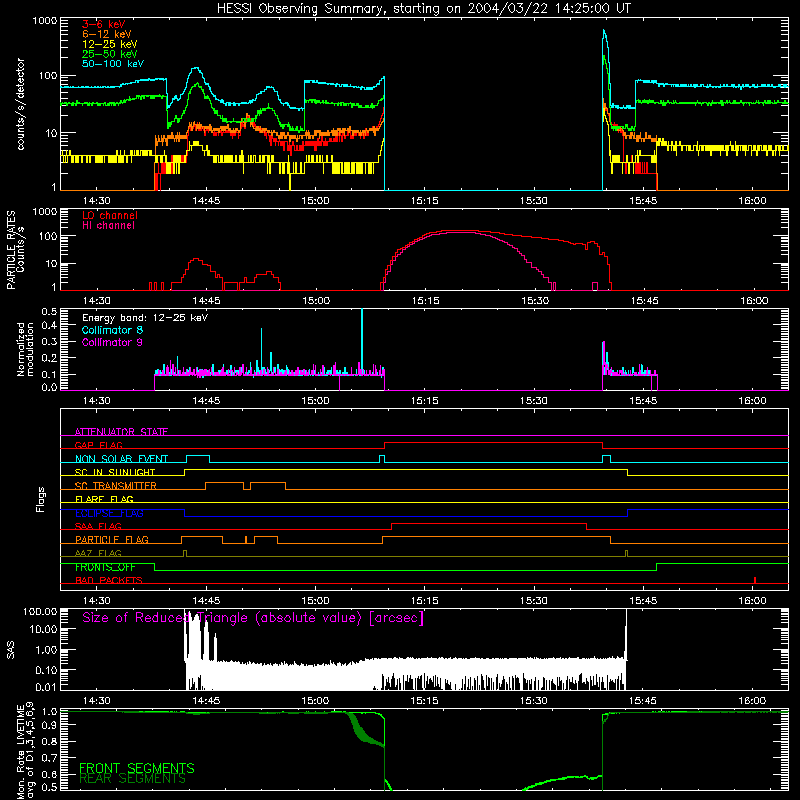This screenshot has height=800, width=800.
Task: Click the 0.5 y-axis value on modulation panel
Action: (48, 312)
